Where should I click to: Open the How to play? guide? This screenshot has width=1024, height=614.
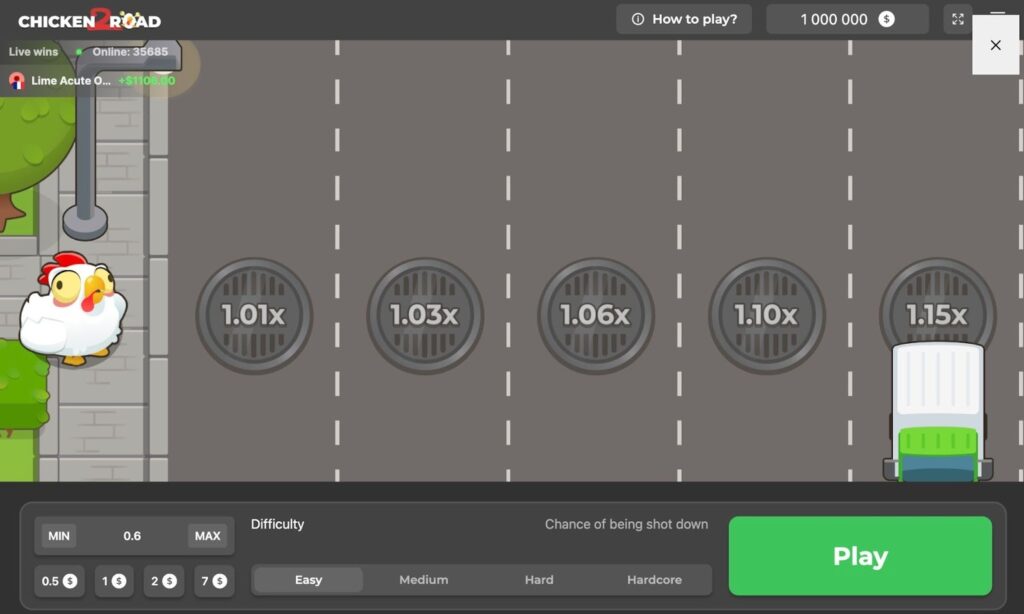pyautogui.click(x=684, y=19)
